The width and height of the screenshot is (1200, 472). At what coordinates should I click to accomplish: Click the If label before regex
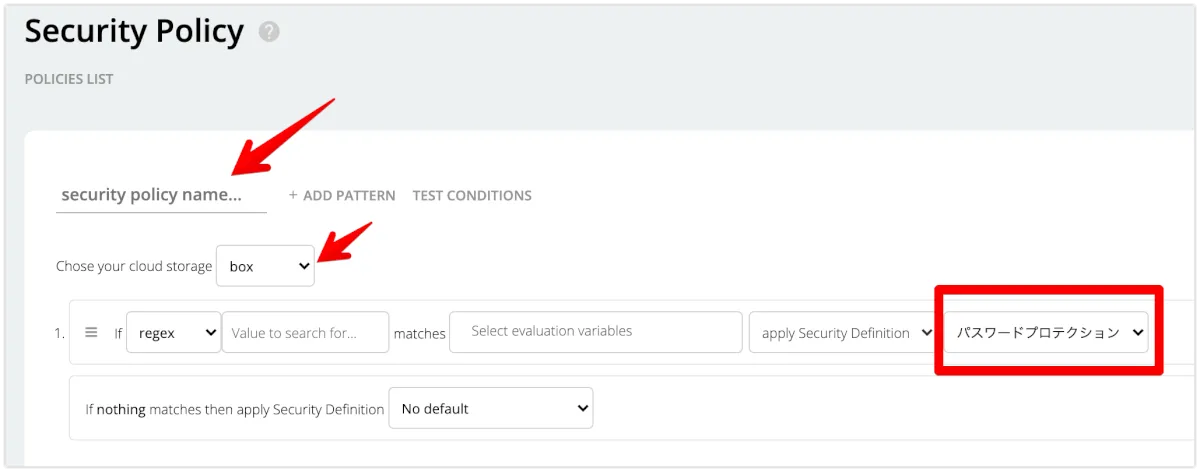[x=118, y=334]
